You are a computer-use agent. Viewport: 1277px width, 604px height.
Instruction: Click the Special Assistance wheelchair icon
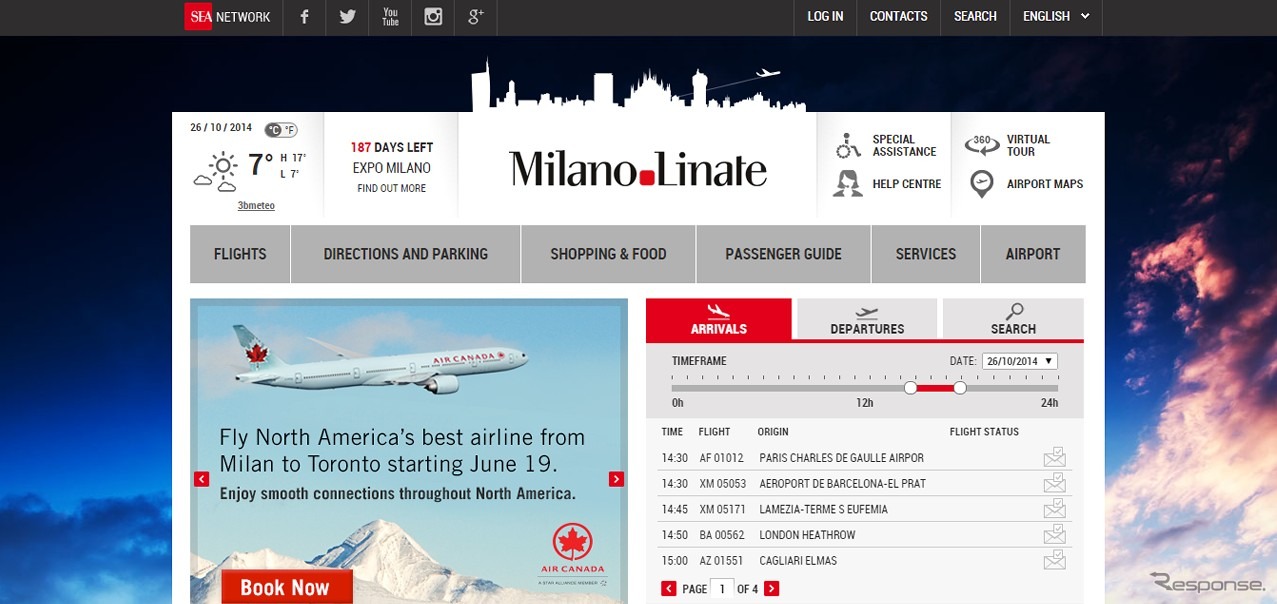coord(849,146)
